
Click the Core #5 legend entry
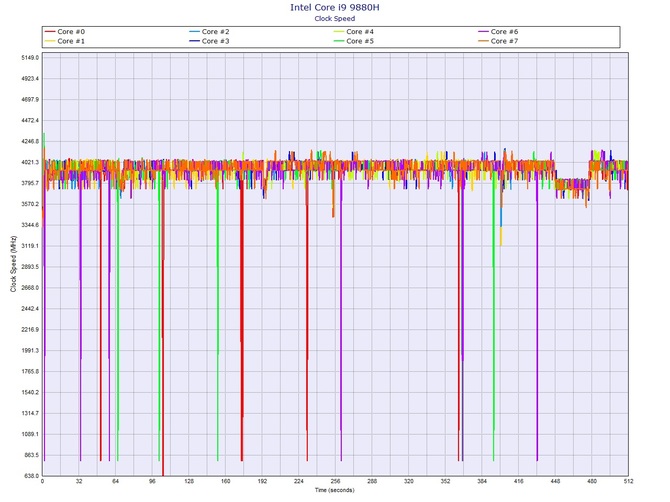pos(354,41)
